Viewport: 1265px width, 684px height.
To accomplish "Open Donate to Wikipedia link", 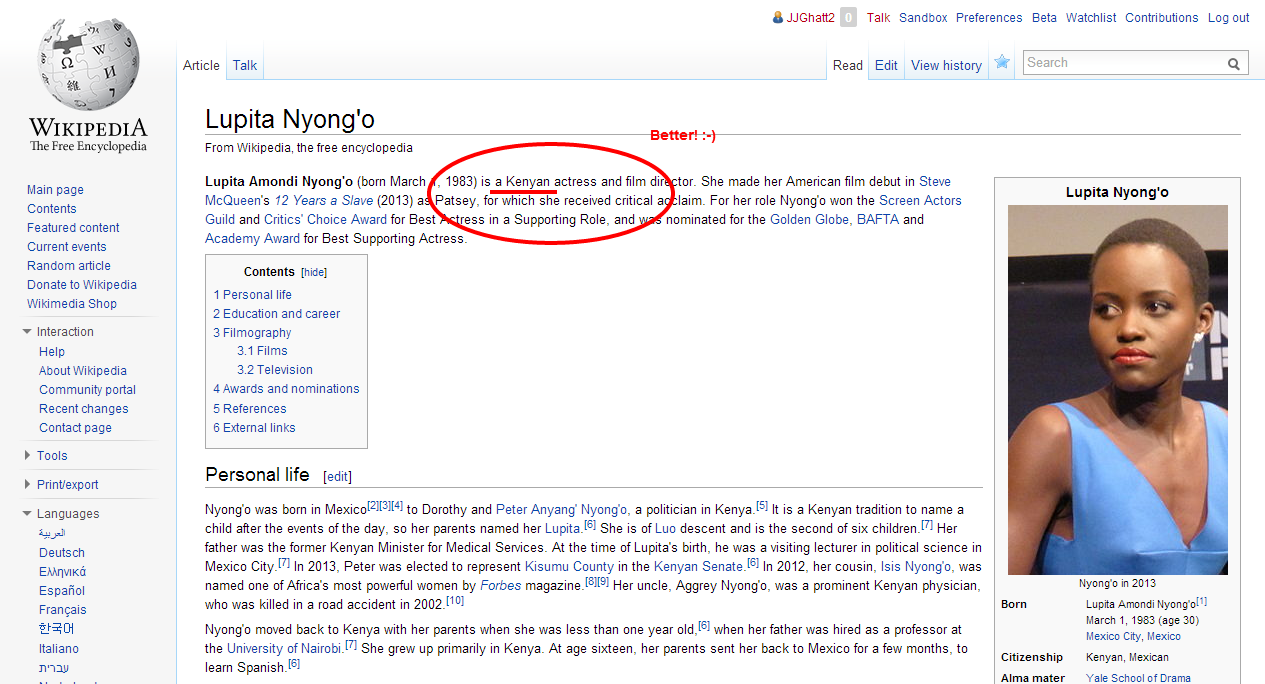I will [x=82, y=285].
